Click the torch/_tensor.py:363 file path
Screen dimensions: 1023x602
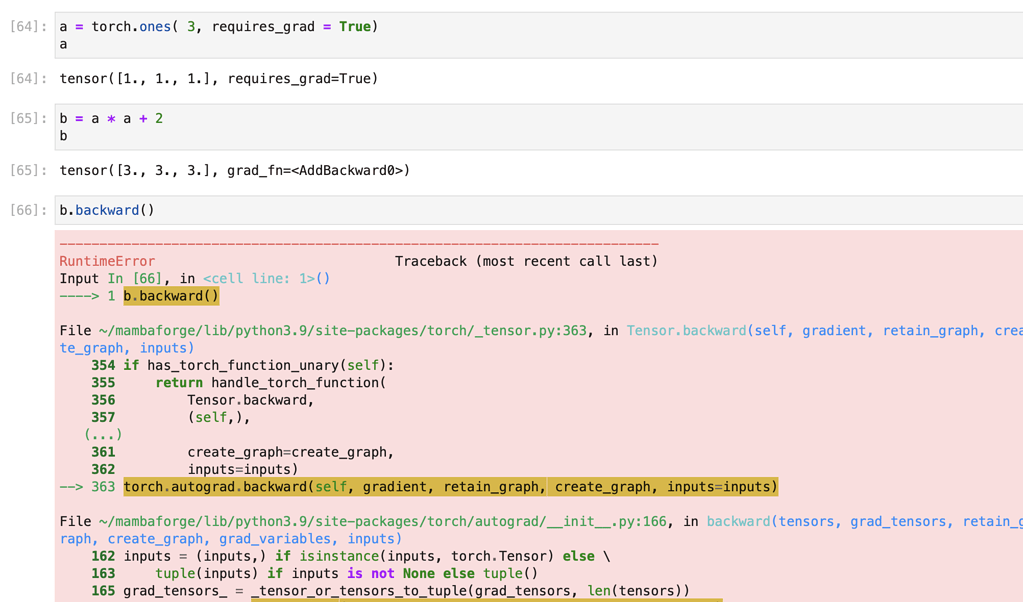pos(342,331)
